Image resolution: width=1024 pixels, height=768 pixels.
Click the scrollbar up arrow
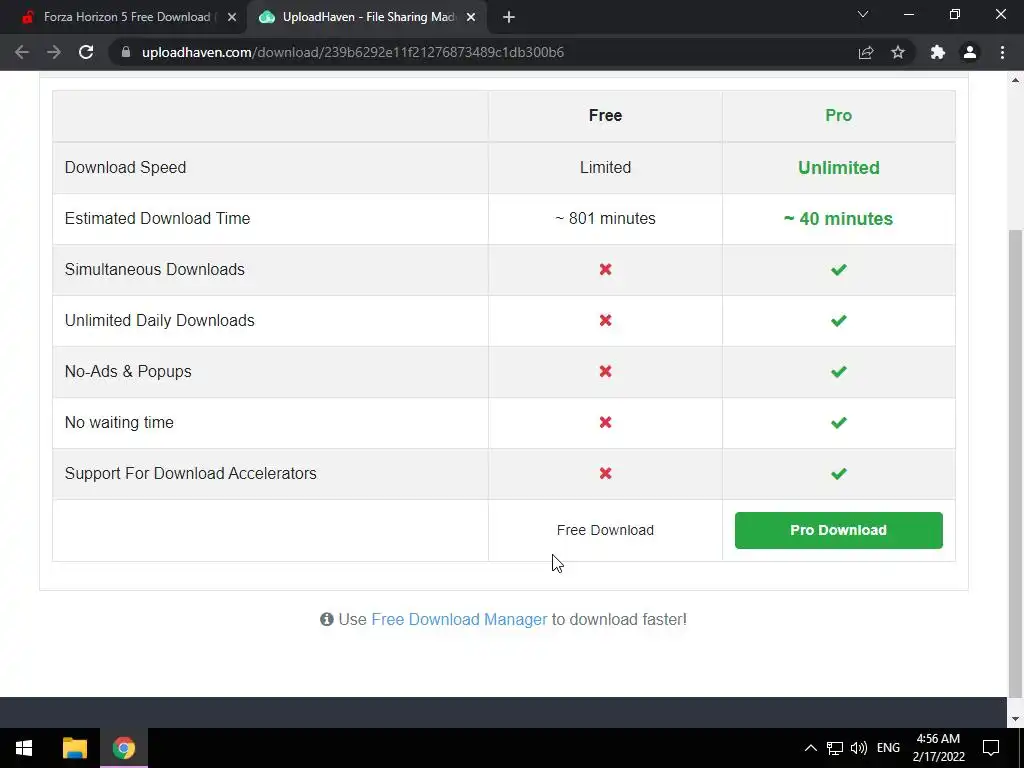click(1016, 80)
